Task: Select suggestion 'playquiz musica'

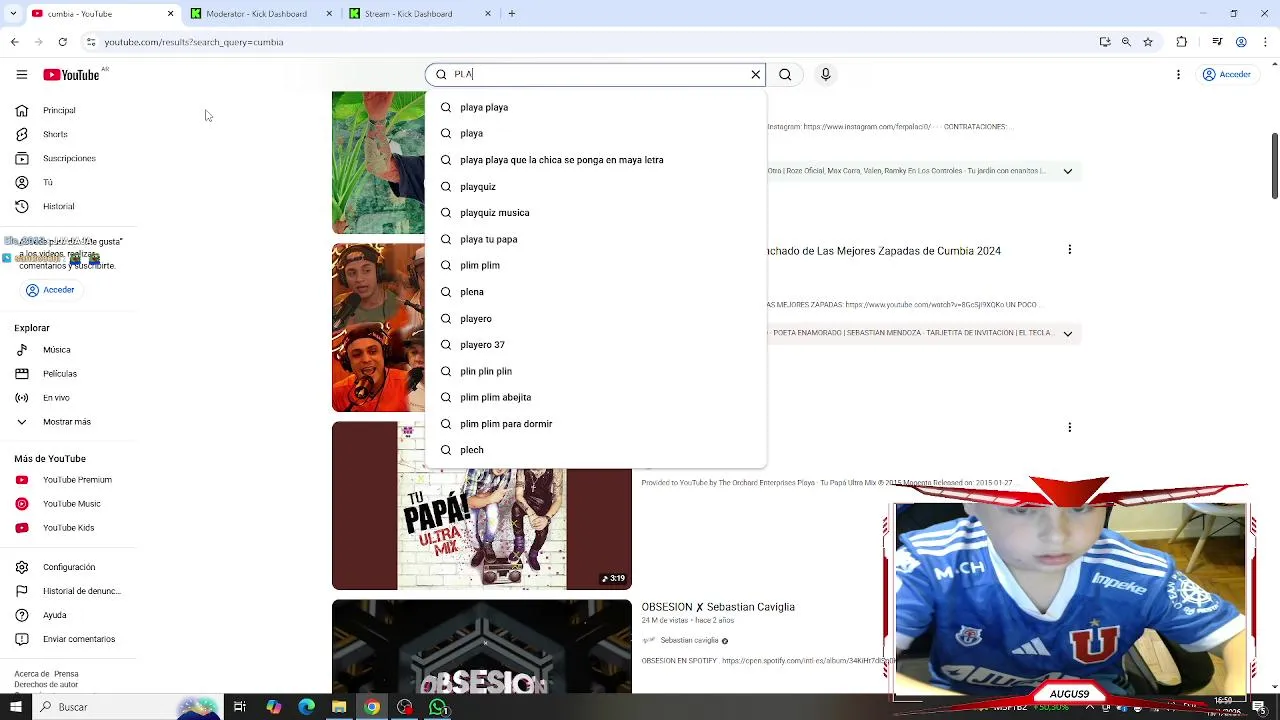Action: point(596,213)
